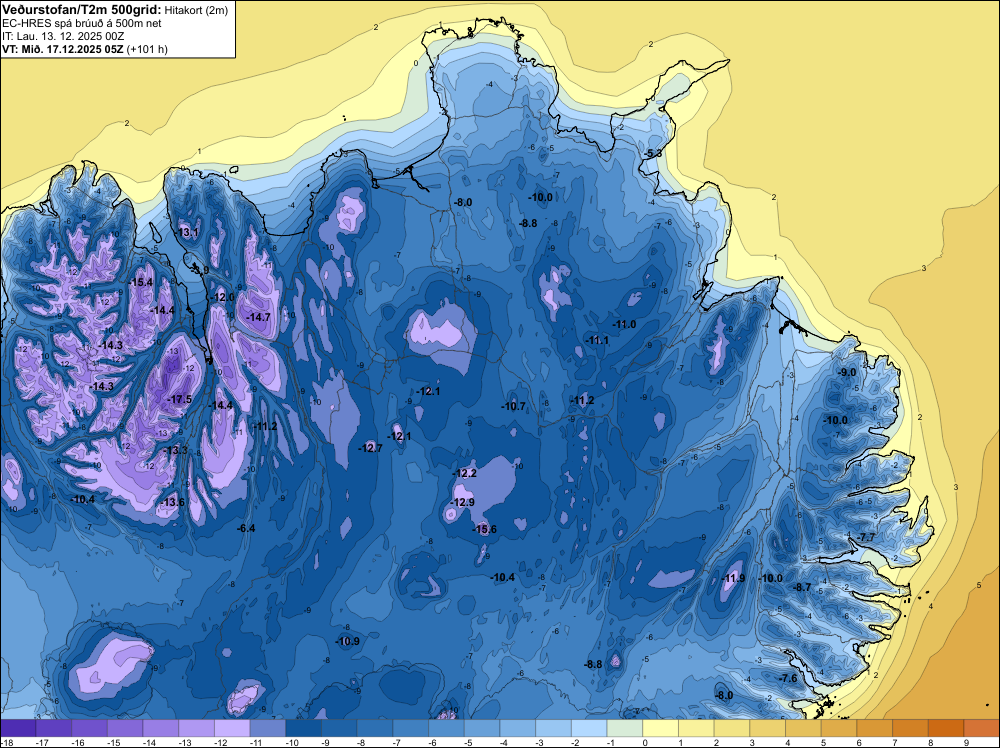This screenshot has height=748, width=1000.
Task: Pick the -11.9 temperature label
Action: tap(733, 578)
